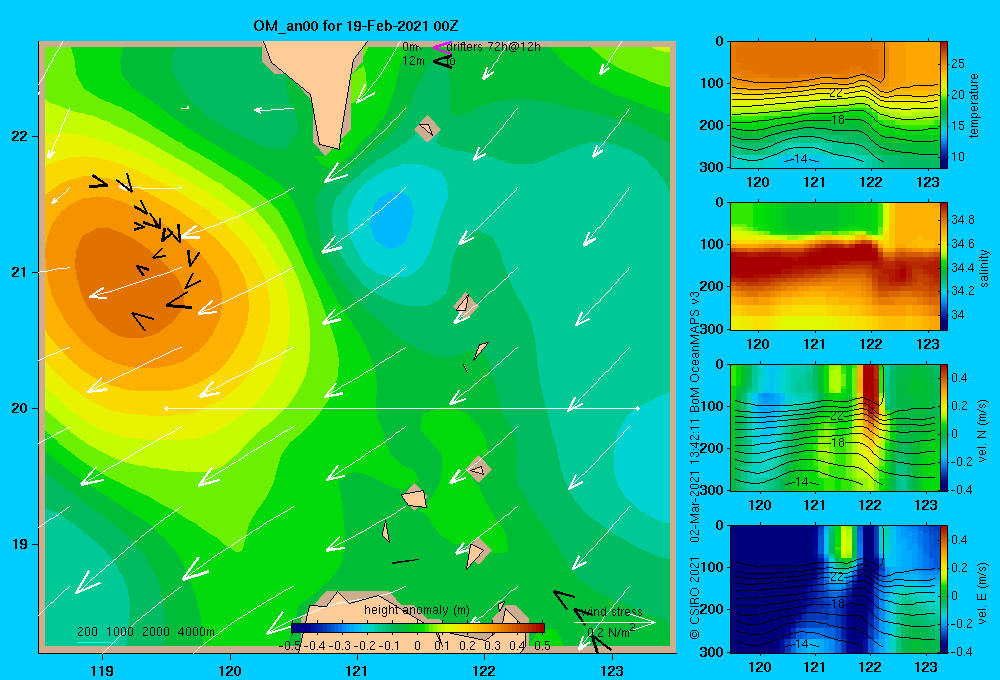Click longitude label 120 on main map axis
Viewport: 1000px width, 680px height.
point(230,670)
